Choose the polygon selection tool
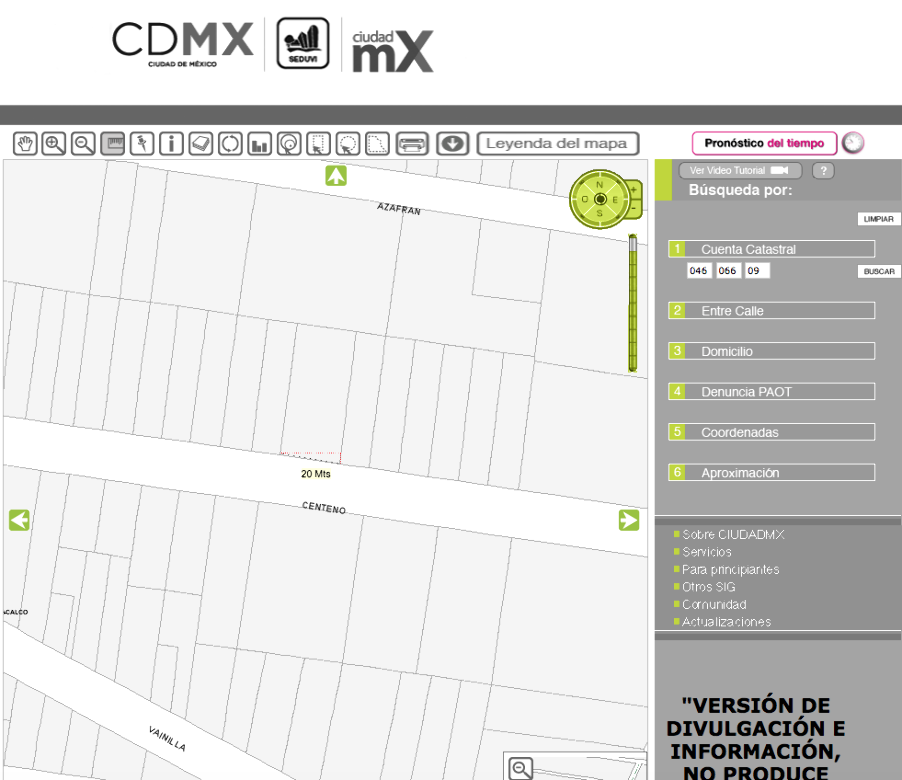 tap(377, 144)
